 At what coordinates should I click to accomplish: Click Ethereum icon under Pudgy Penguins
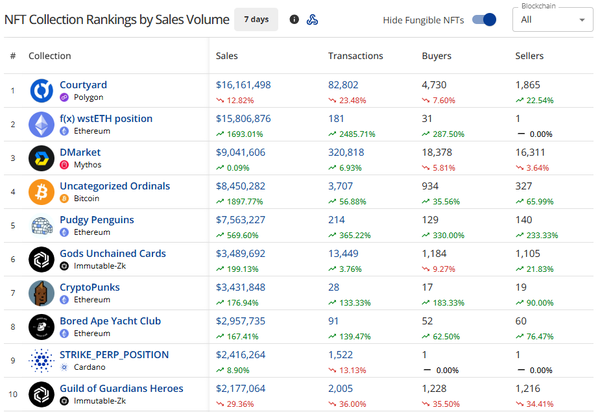coord(64,232)
